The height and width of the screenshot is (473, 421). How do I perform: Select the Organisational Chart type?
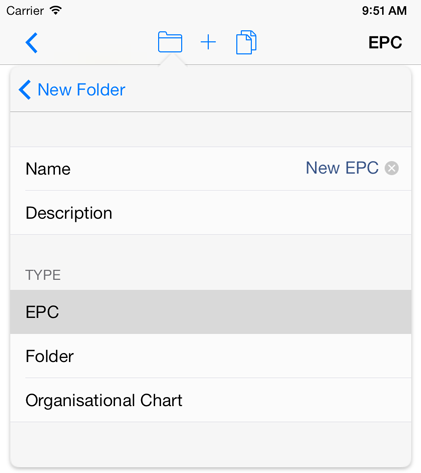coord(211,400)
